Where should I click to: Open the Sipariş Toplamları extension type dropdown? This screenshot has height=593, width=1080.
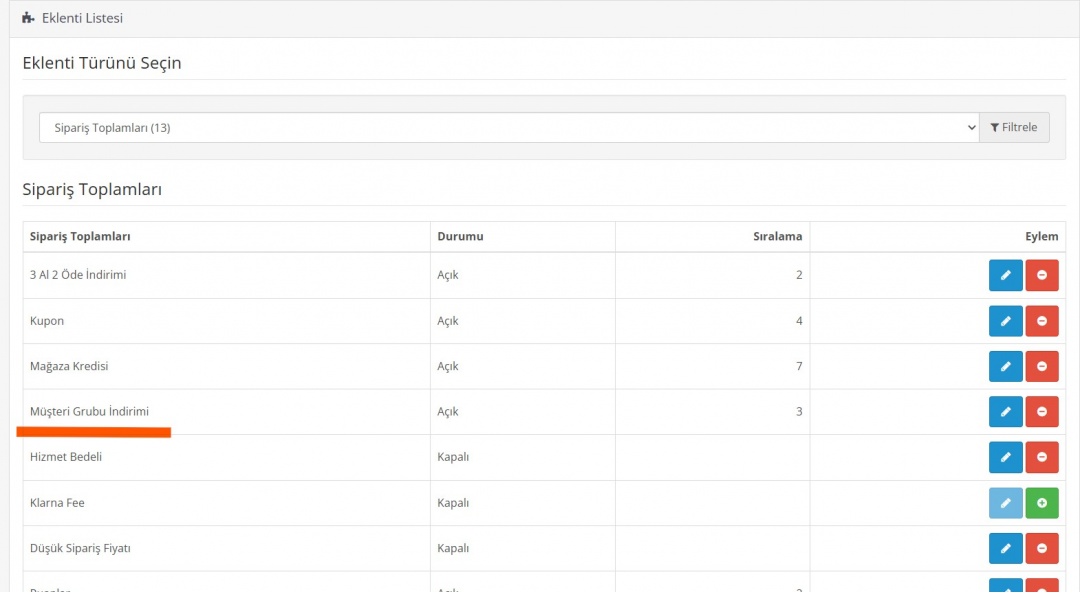click(508, 128)
